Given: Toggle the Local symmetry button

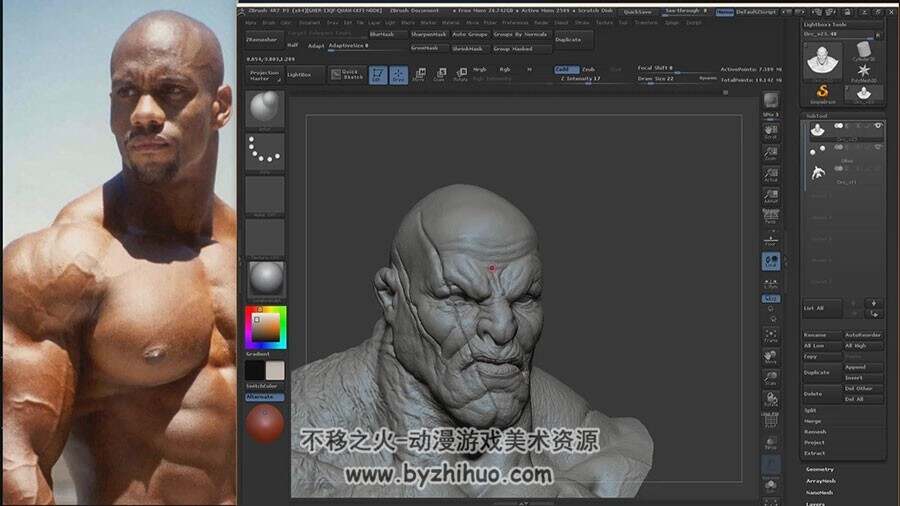Looking at the screenshot, I should point(770,261).
